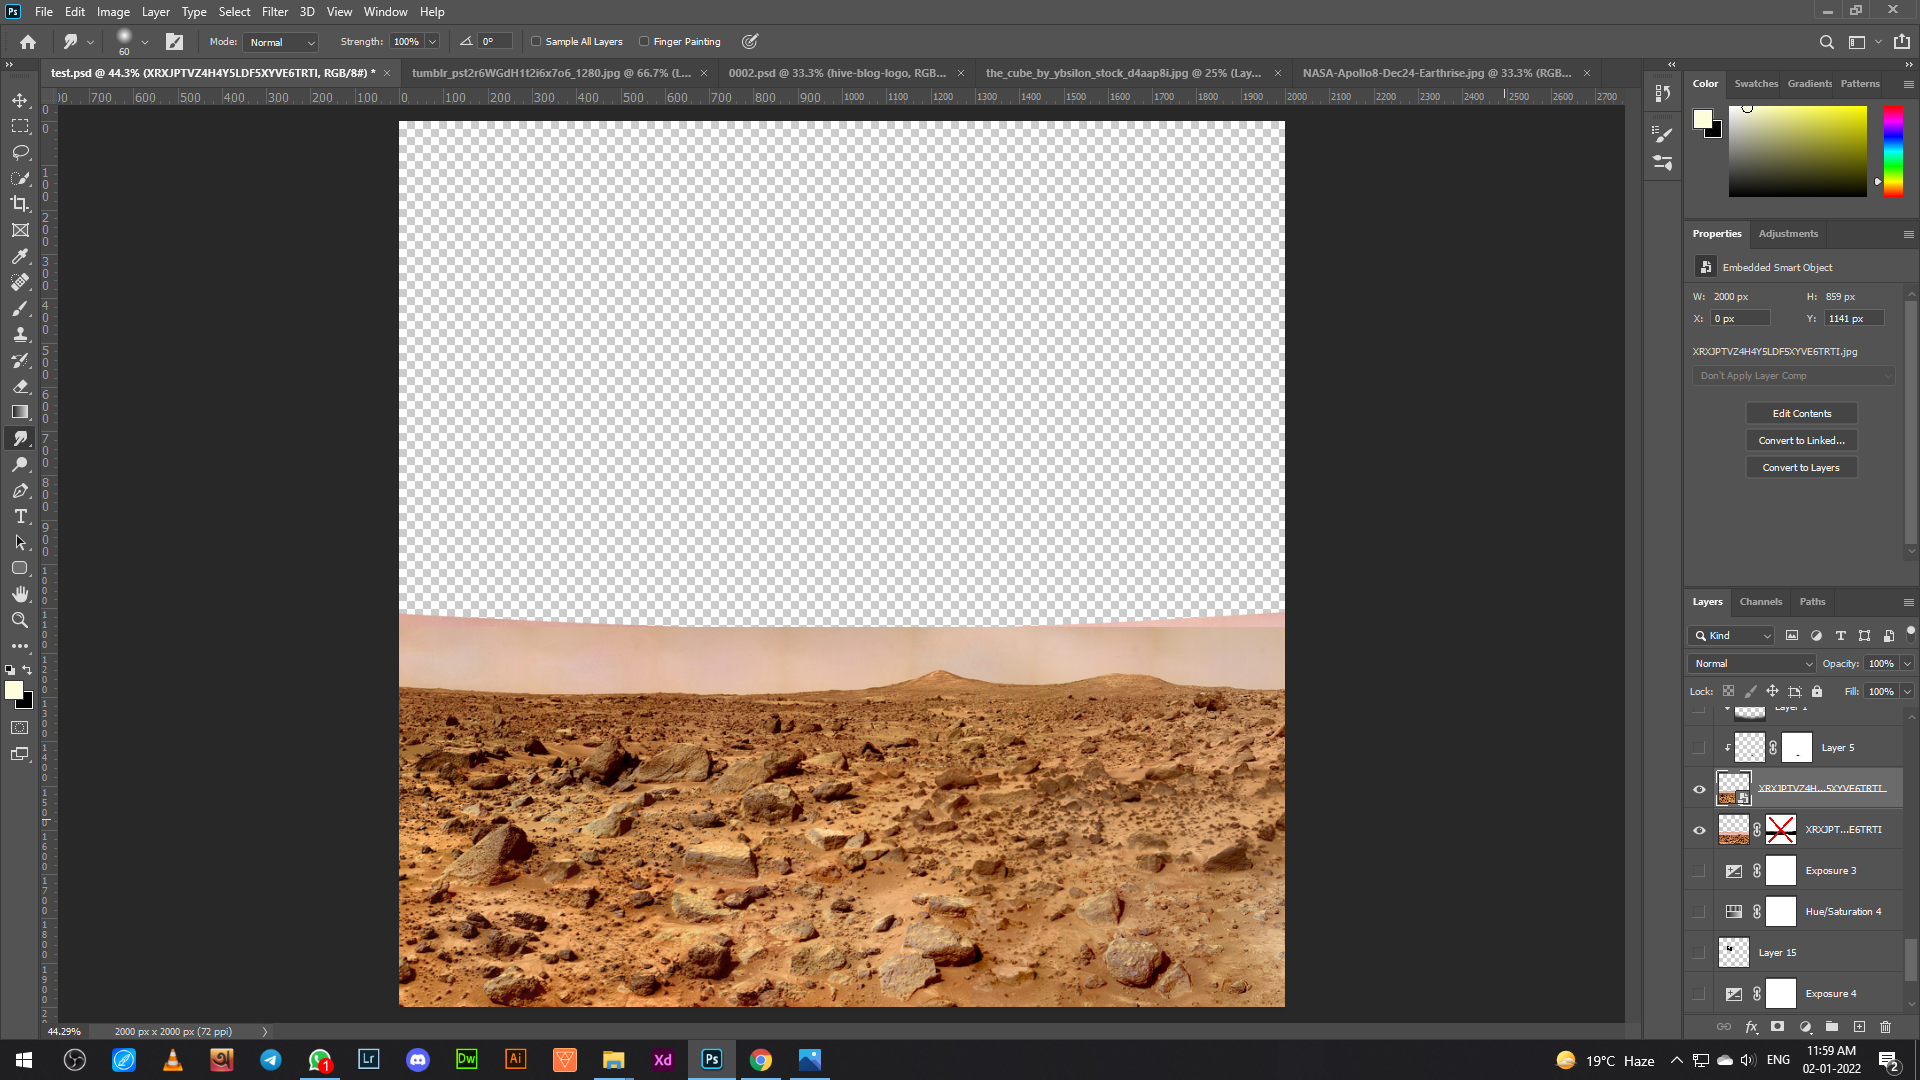Add a layer mask icon
The width and height of the screenshot is (1920, 1080).
click(x=1777, y=1027)
